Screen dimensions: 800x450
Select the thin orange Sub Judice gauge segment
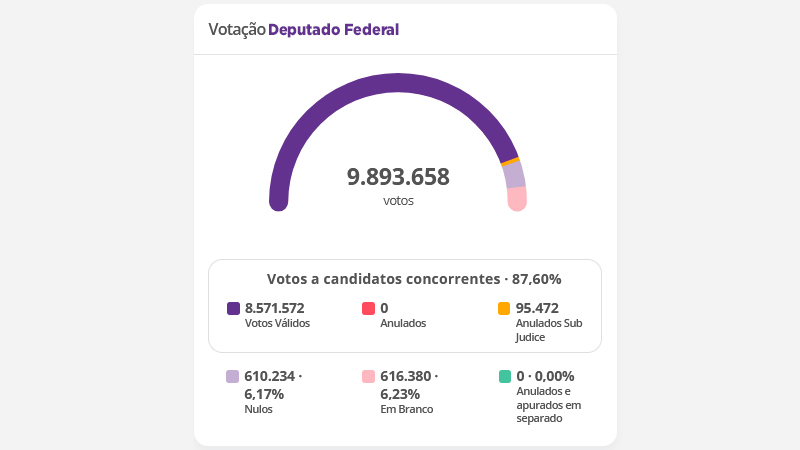point(510,161)
